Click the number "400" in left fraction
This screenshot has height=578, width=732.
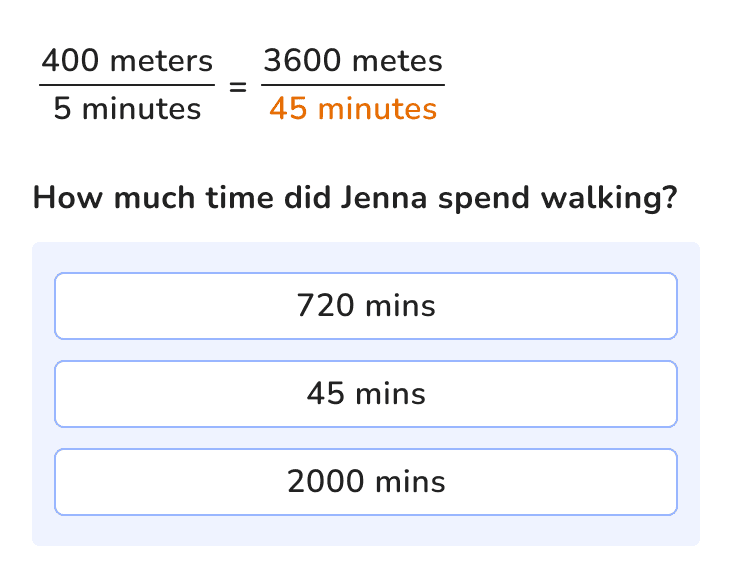(70, 61)
